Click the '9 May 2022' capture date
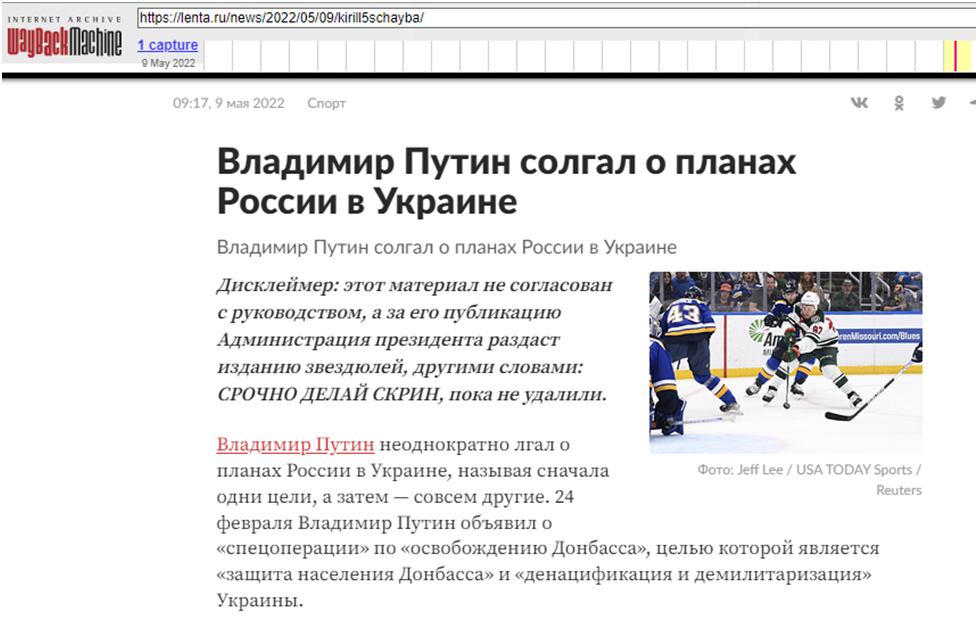The width and height of the screenshot is (978, 630). click(167, 63)
